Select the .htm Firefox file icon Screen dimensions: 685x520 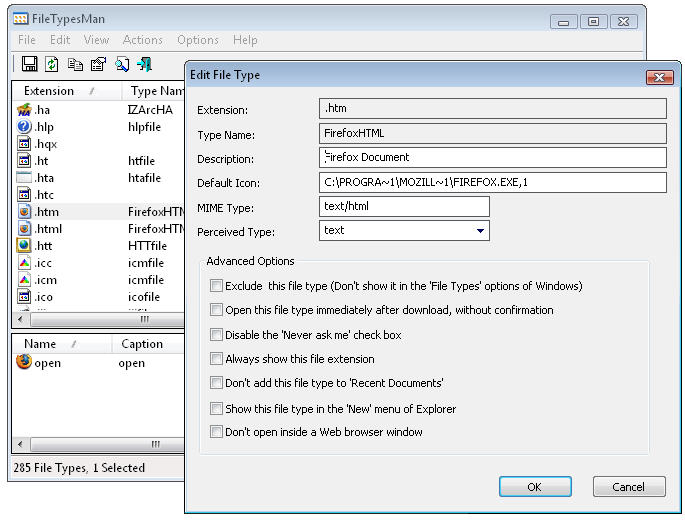pyautogui.click(x=24, y=211)
